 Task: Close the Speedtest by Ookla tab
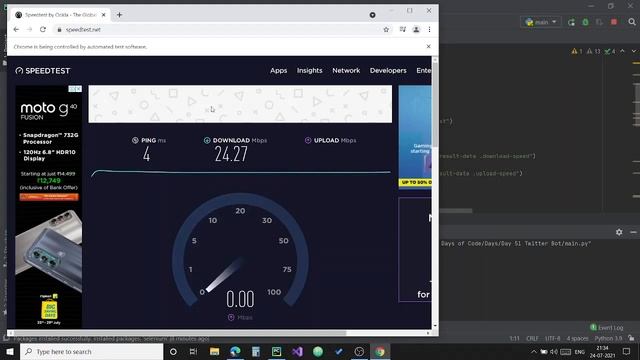(x=104, y=15)
